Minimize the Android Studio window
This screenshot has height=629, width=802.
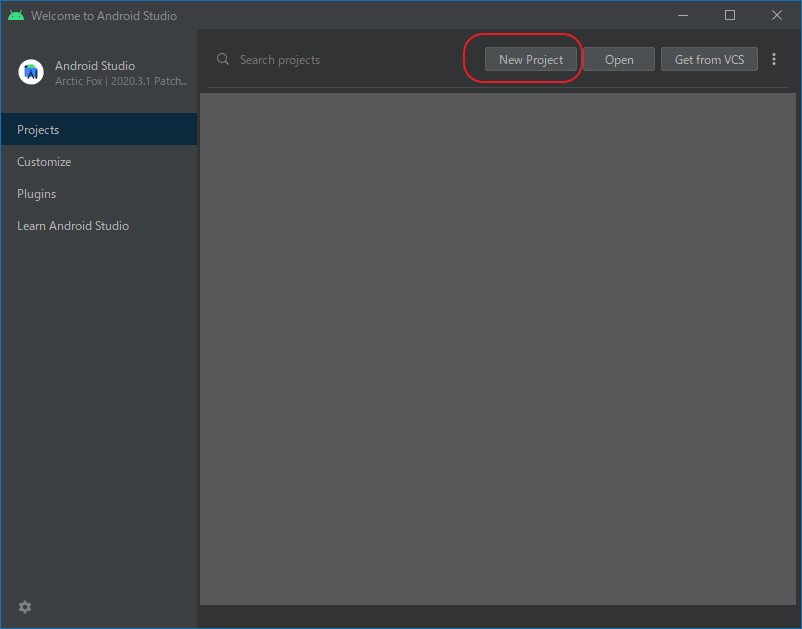(682, 15)
